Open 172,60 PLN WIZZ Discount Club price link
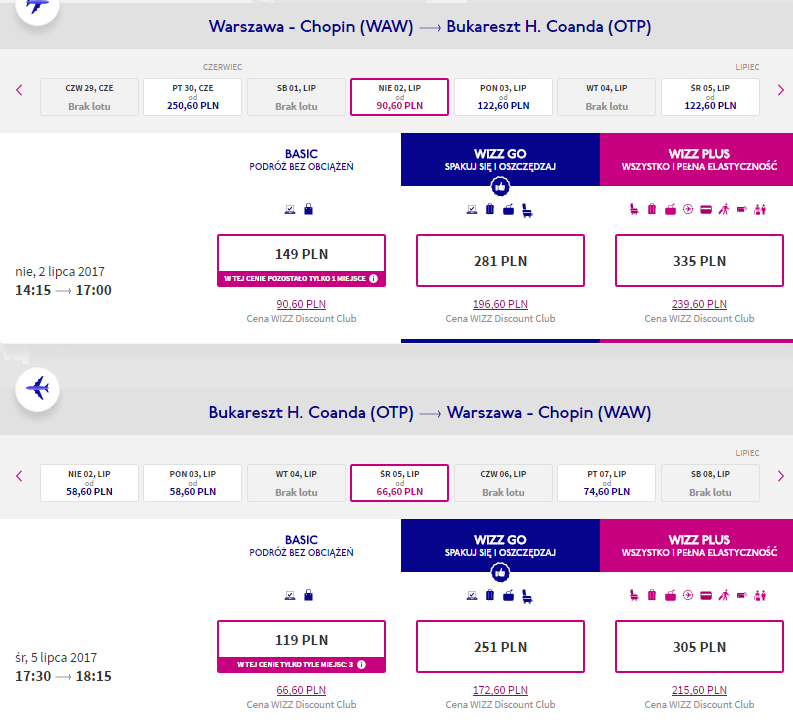793x724 pixels. (x=500, y=690)
